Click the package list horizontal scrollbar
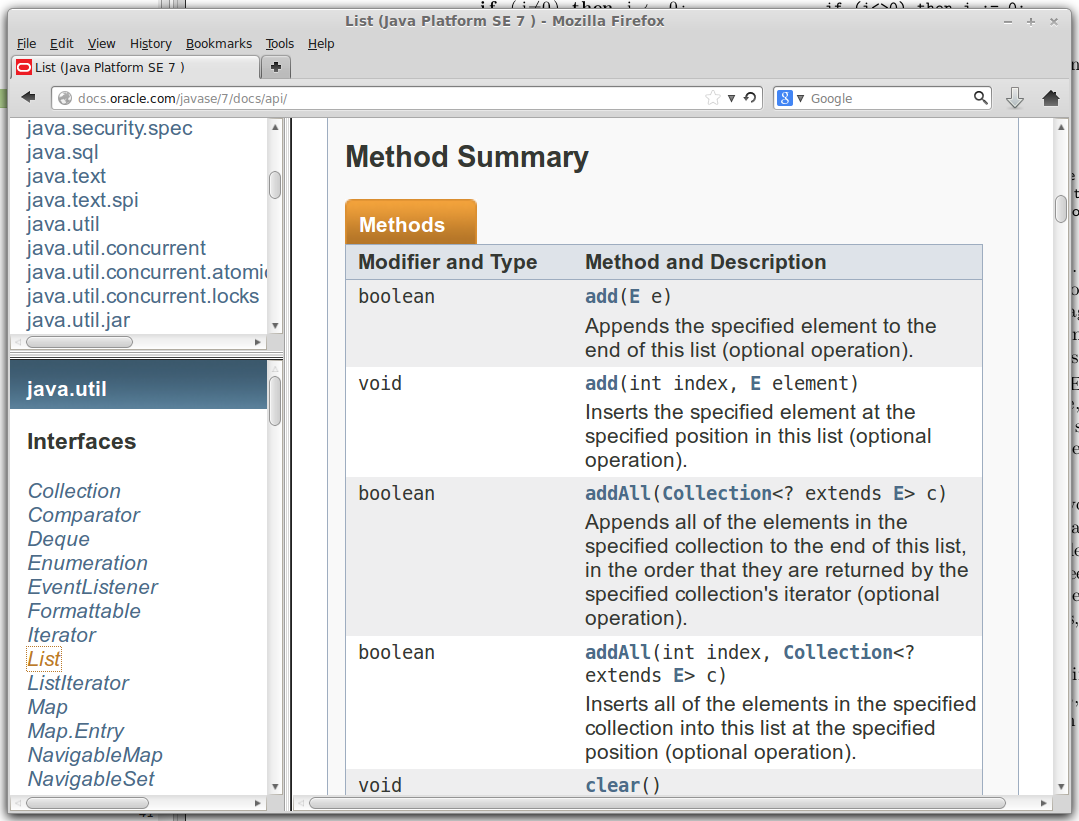The height and width of the screenshot is (821, 1079). (80, 341)
